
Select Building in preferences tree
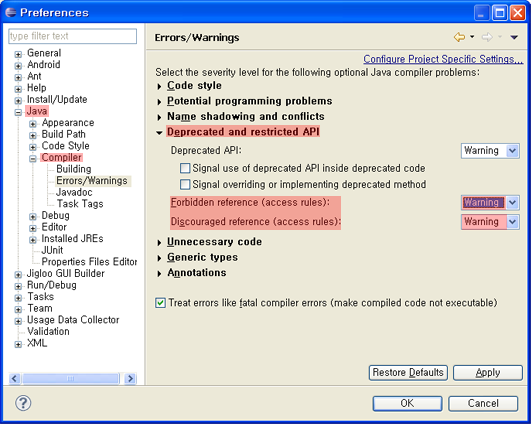pyautogui.click(x=73, y=169)
